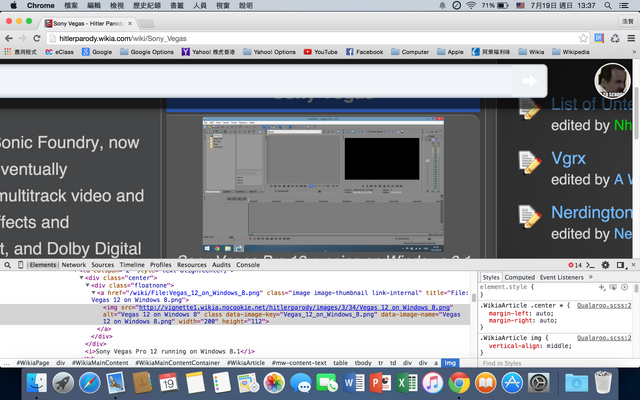Select tbody in the breadcrumb bar

point(362,362)
